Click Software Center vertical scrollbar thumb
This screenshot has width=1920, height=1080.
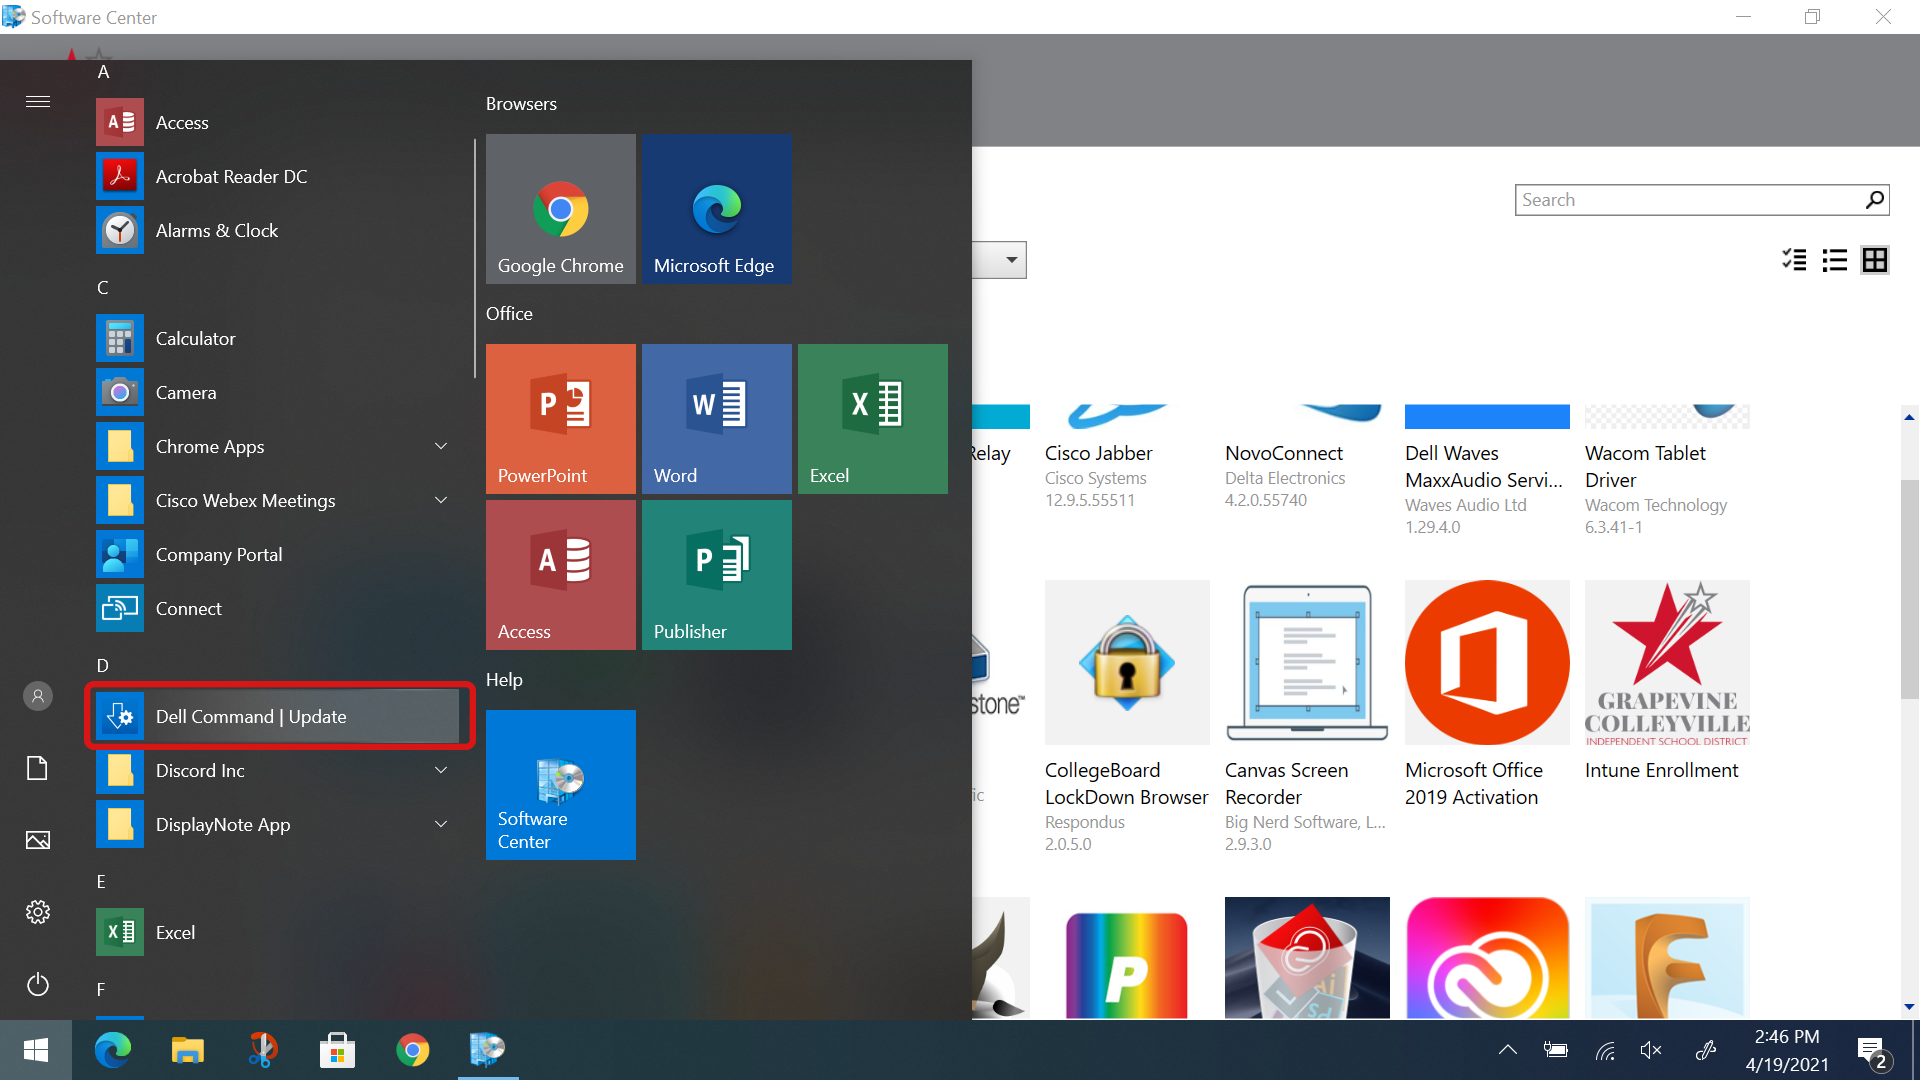point(1909,590)
